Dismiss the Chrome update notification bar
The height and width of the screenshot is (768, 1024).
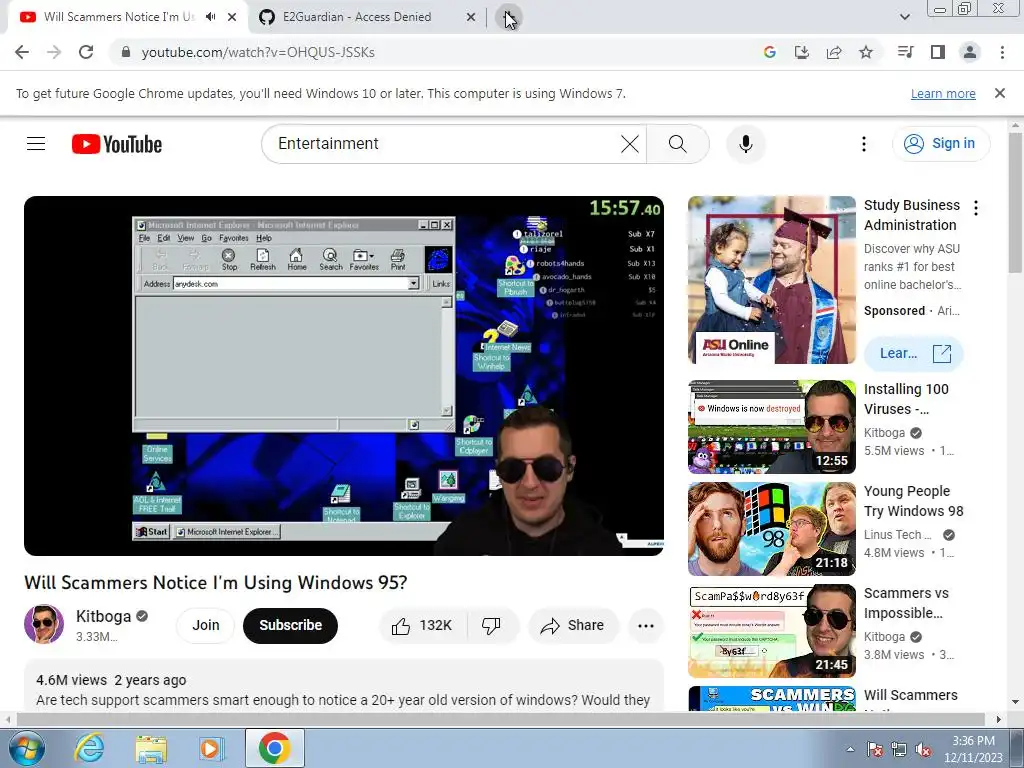1000,93
